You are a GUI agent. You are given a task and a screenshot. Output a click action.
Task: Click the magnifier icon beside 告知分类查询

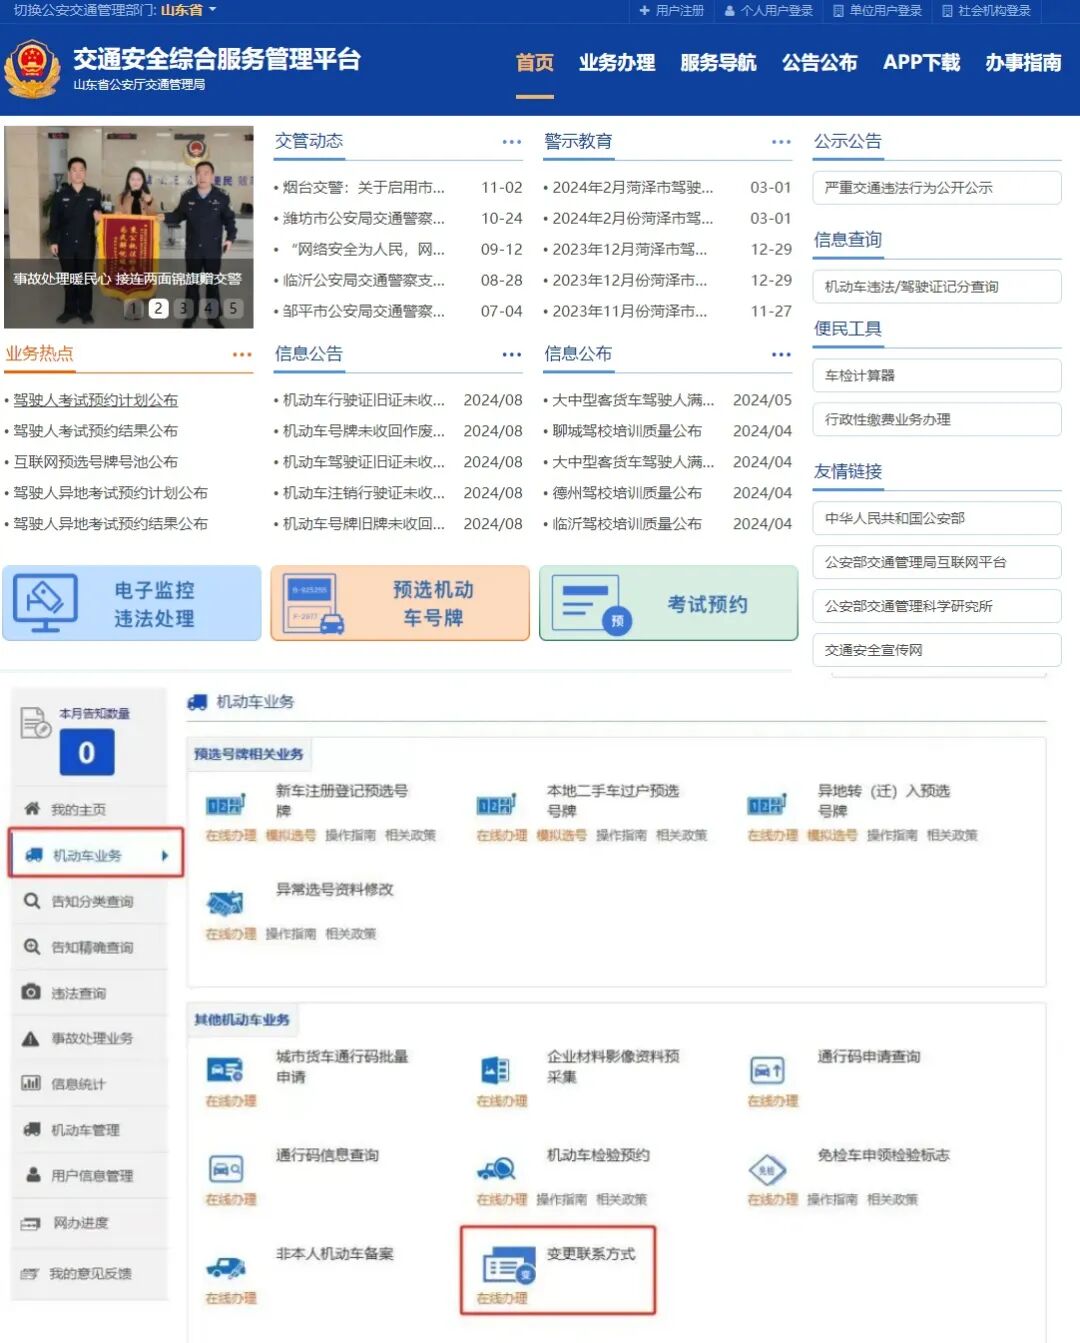(32, 901)
